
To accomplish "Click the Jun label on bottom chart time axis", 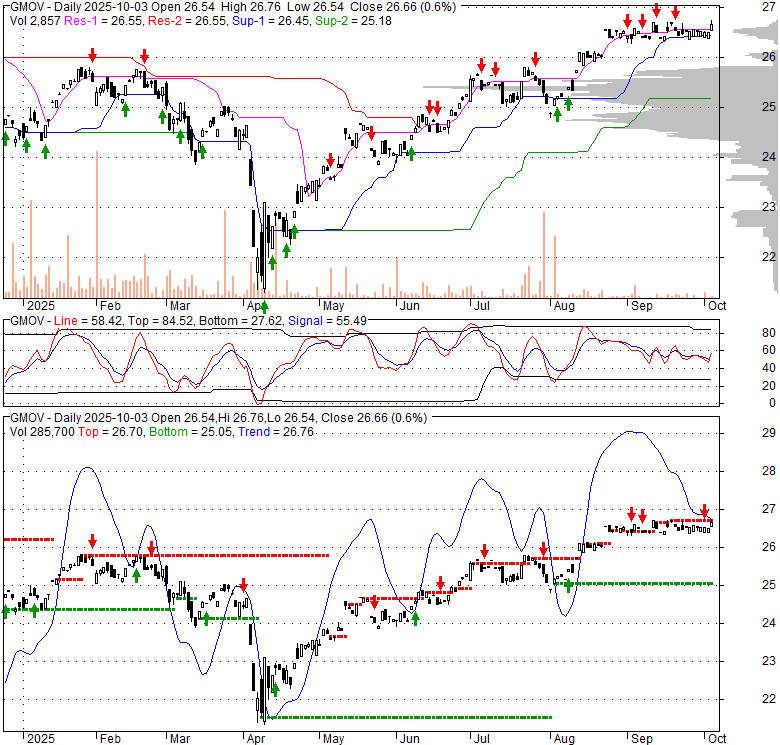I will click(x=409, y=739).
